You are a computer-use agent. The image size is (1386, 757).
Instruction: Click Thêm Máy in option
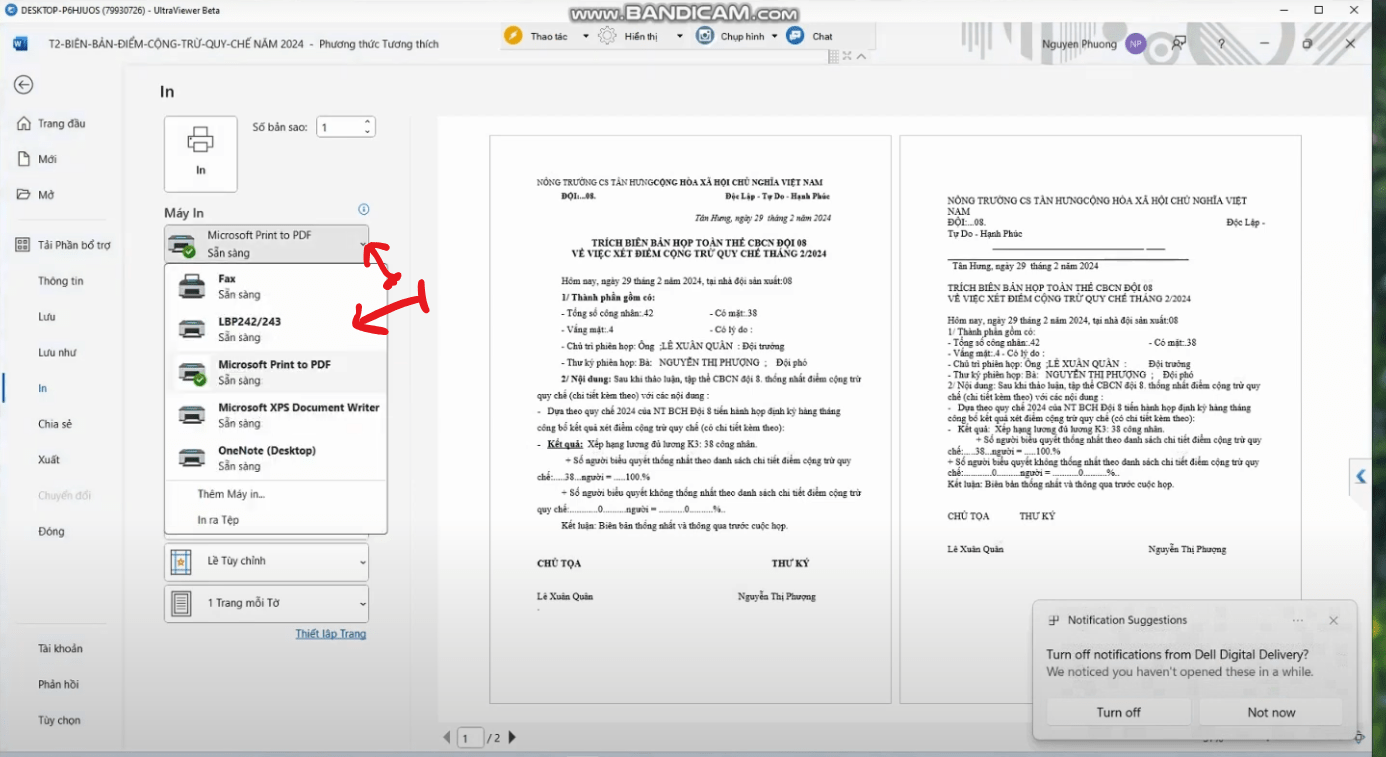click(231, 494)
